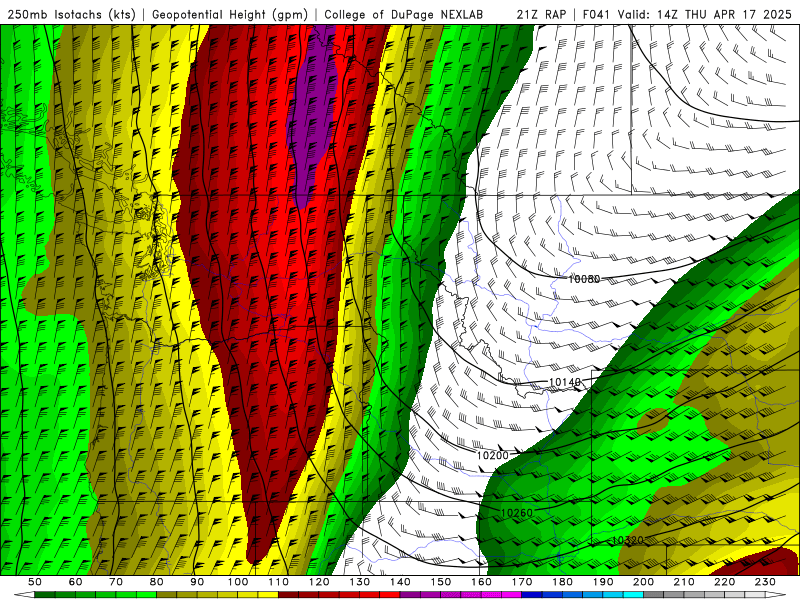Viewport: 800px width, 600px height.
Task: Click the 100 value on the color scale
Action: [x=238, y=582]
